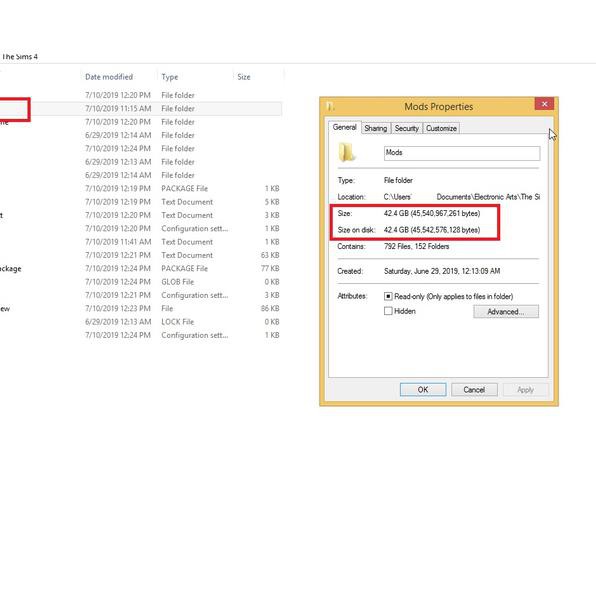Click the Apply button
This screenshot has width=596, height=596.
525,390
